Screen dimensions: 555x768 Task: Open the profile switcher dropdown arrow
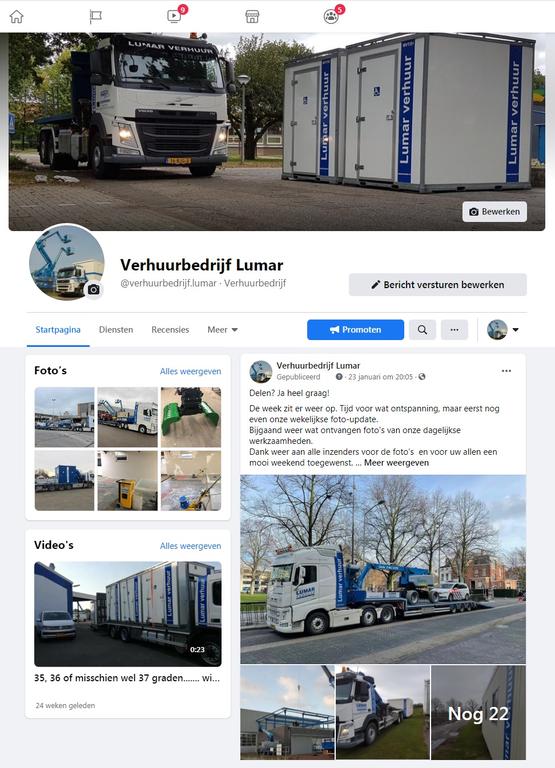515,330
